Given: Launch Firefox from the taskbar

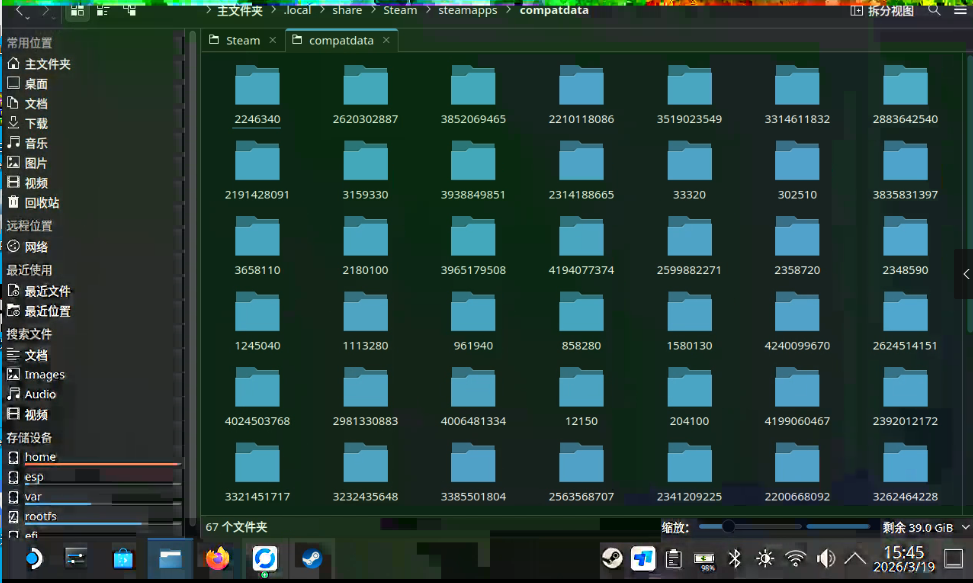Looking at the screenshot, I should point(217,558).
